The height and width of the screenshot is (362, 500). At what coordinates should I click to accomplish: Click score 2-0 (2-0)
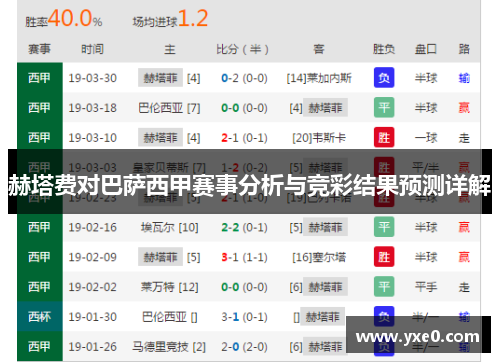tap(244, 347)
